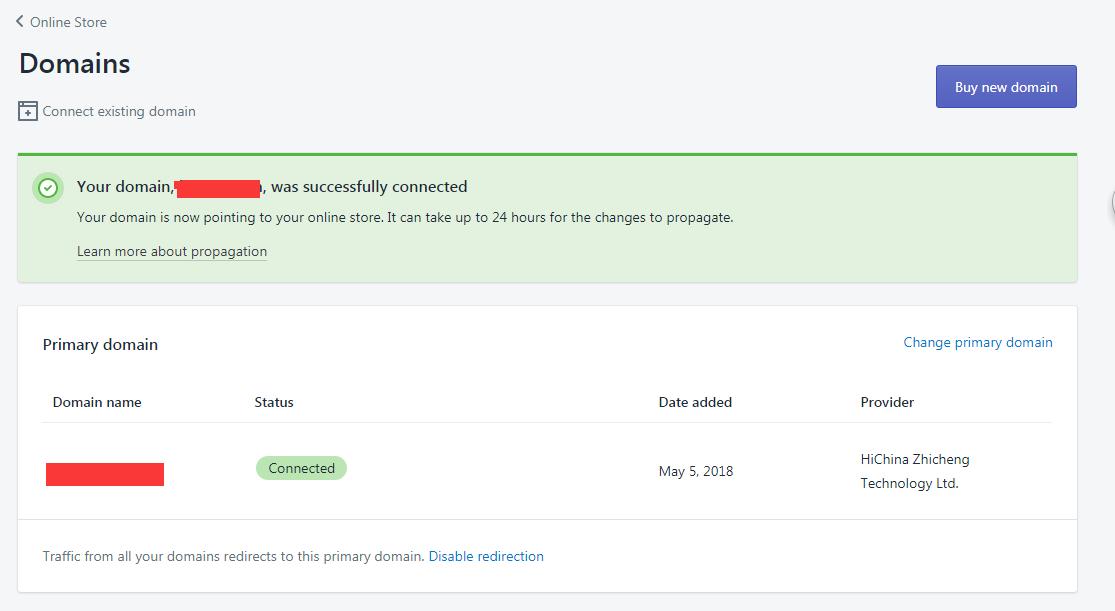Screen dimensions: 1115x611
Task: Disable redirection for all domains
Action: (x=486, y=556)
